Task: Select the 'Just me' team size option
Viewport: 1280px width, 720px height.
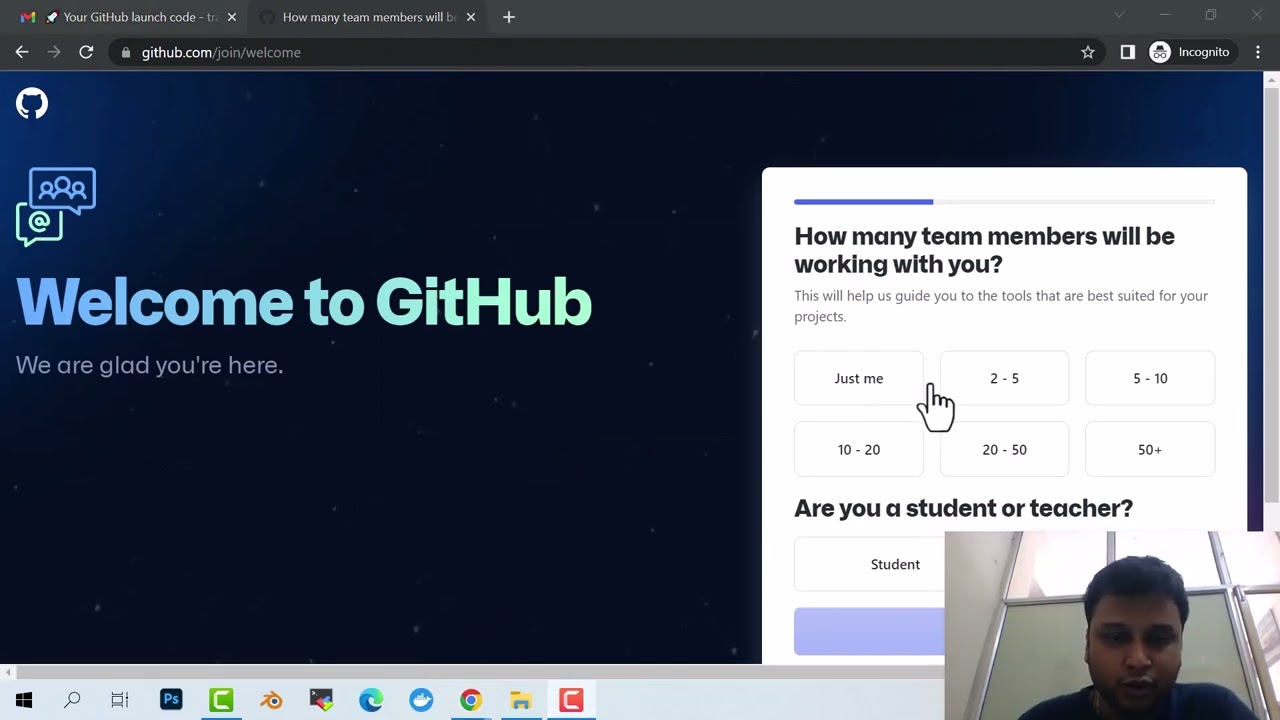Action: [x=858, y=378]
